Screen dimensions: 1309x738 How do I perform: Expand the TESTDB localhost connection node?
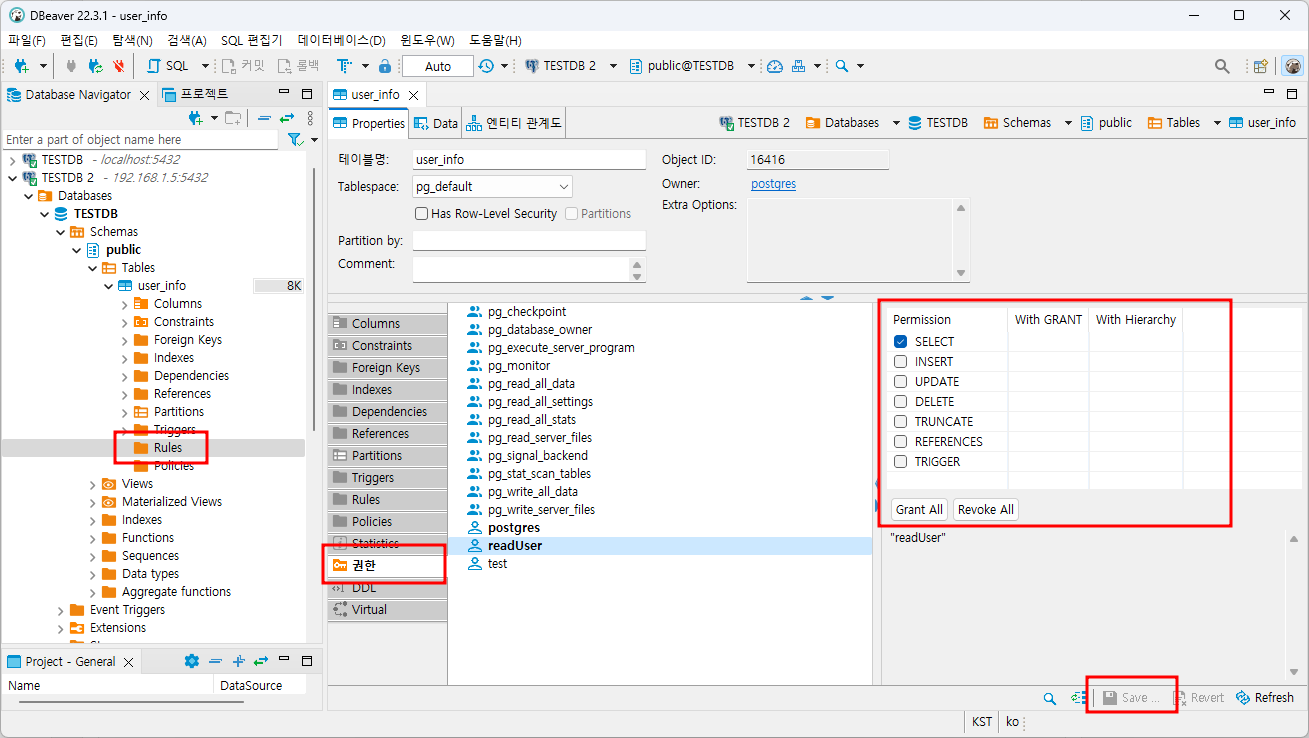[12, 160]
